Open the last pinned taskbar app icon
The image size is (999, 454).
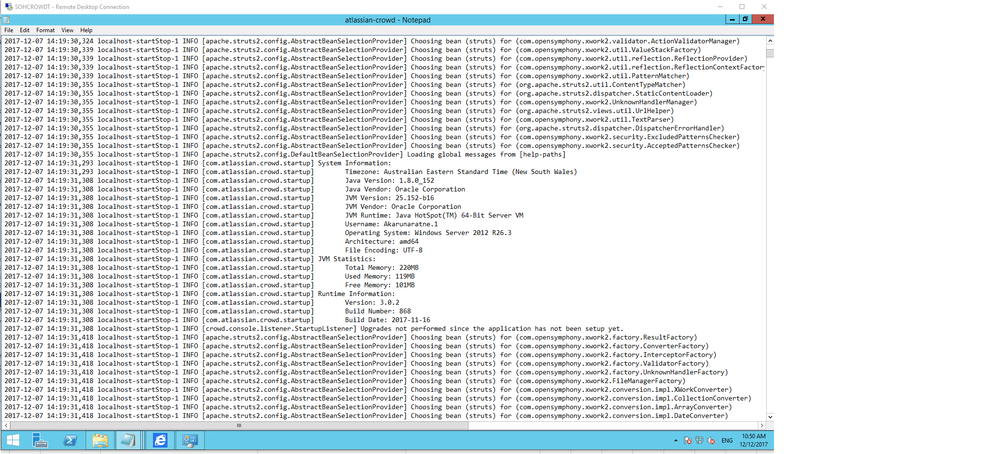pyautogui.click(x=189, y=440)
